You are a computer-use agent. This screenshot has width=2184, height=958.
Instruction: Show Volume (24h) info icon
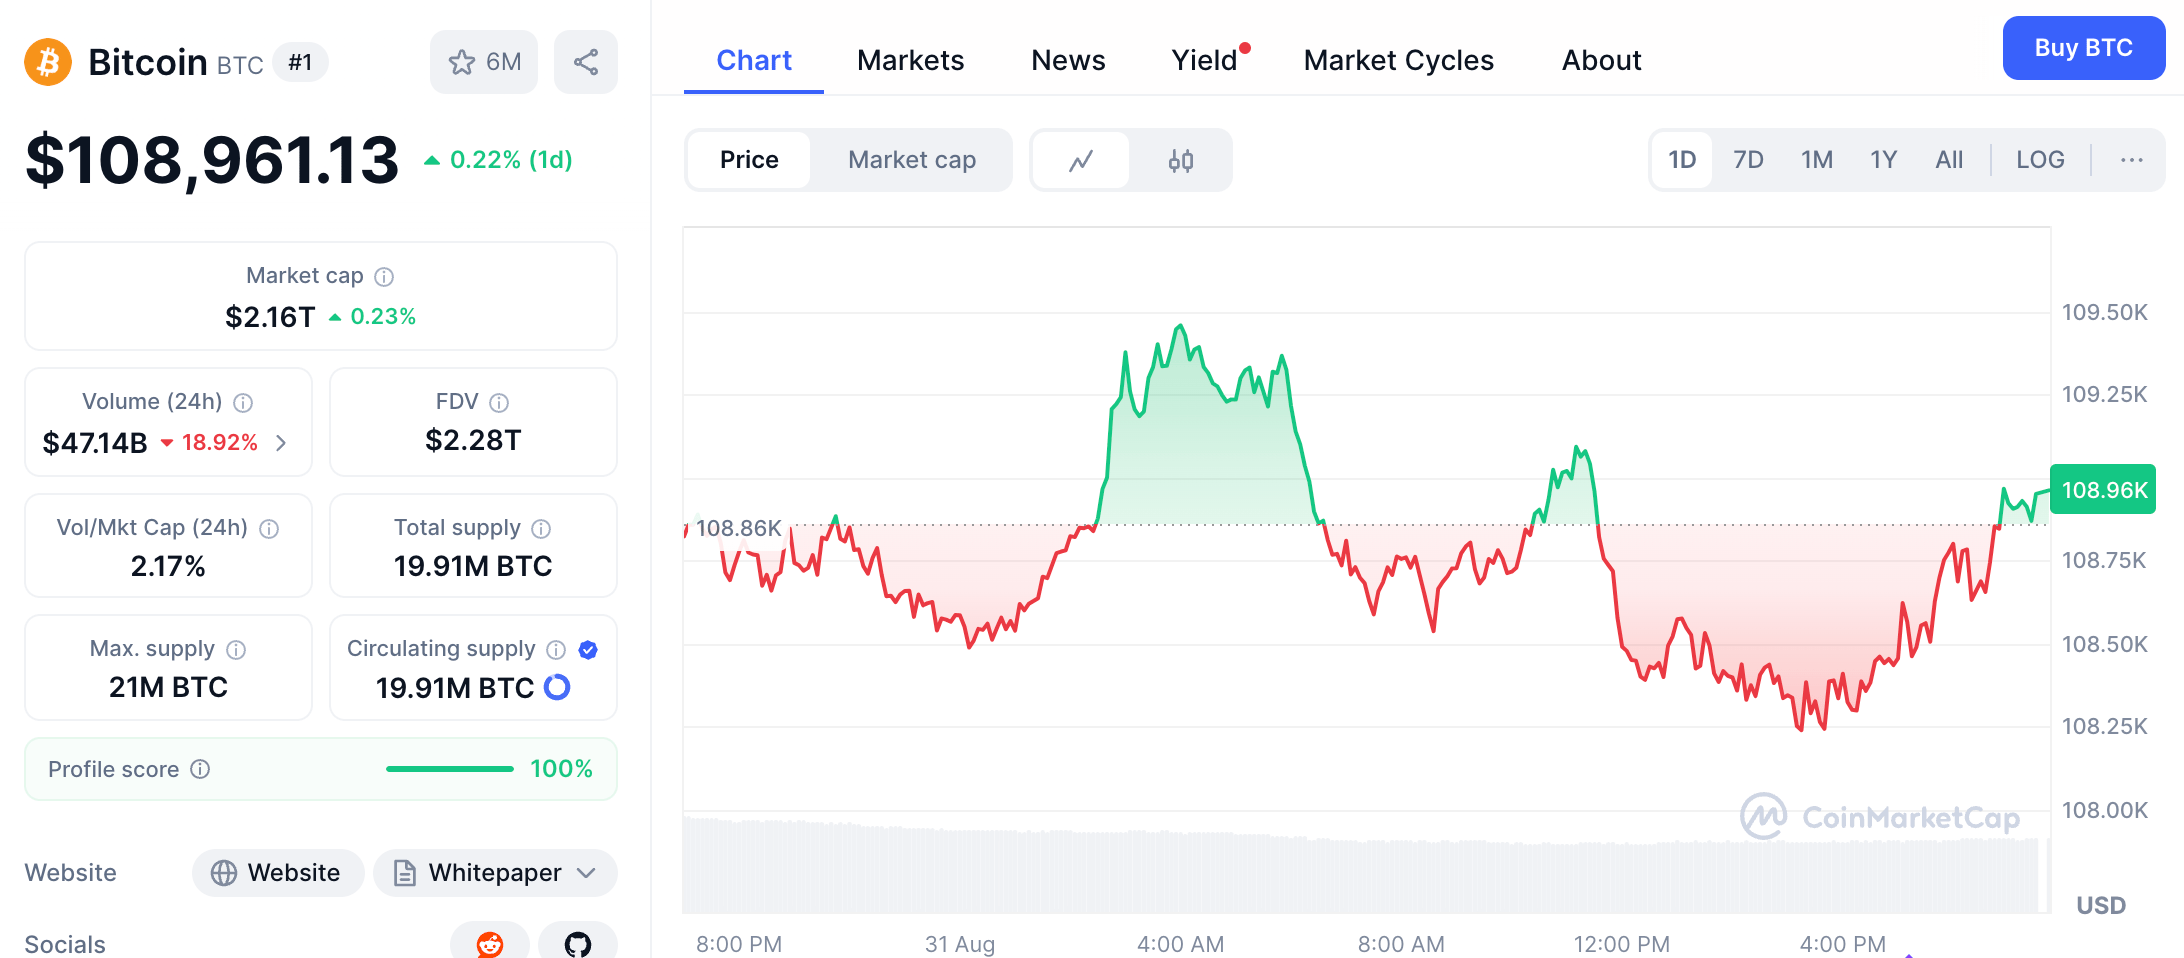click(243, 402)
